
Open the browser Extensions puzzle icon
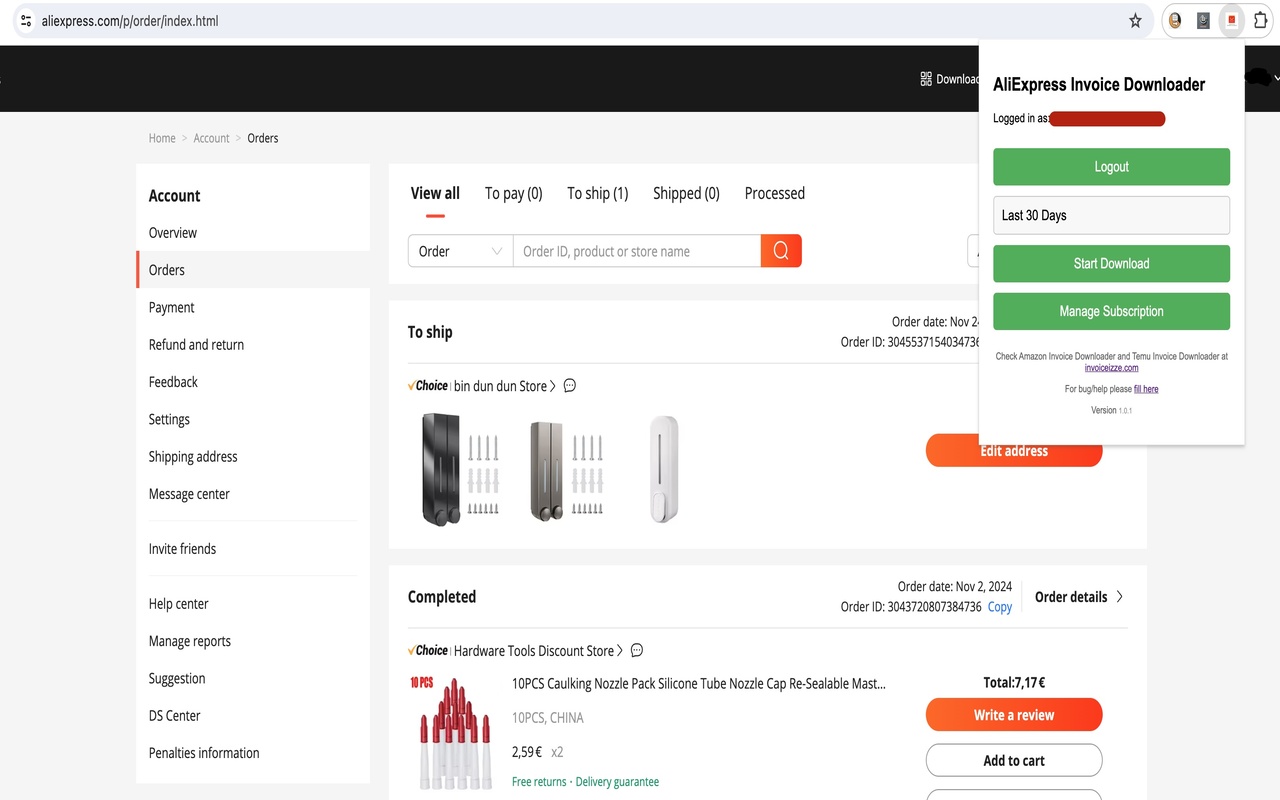(x=1260, y=20)
